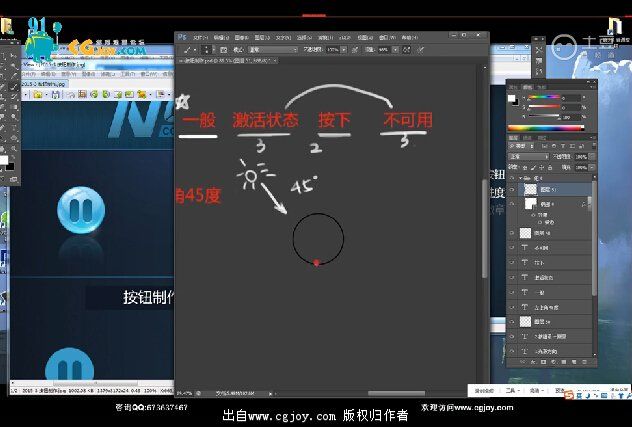Click the H value input field
Screen dimensions: 632x427
(571, 98)
